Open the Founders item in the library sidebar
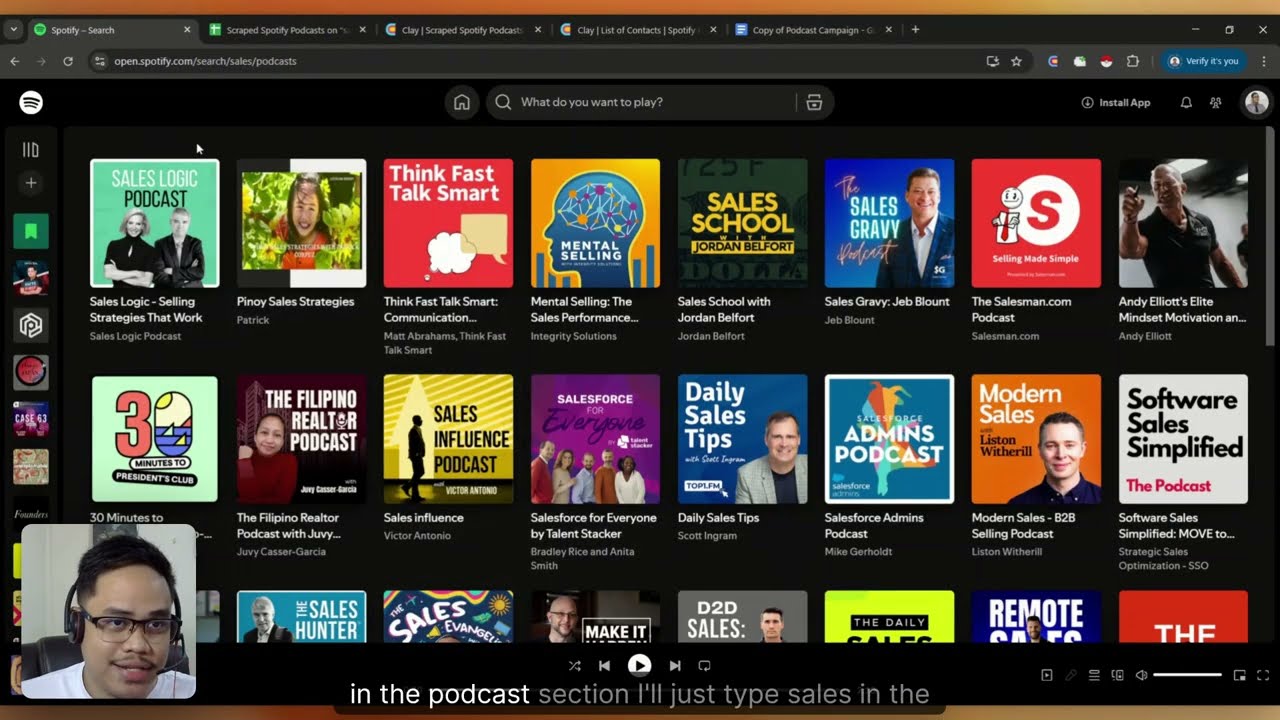 click(x=31, y=514)
